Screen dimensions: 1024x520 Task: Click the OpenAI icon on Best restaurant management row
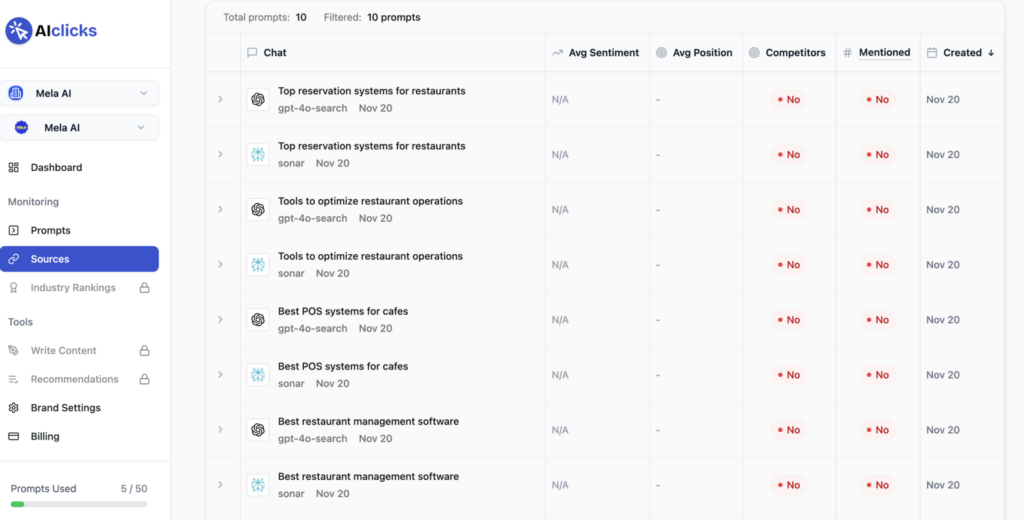(x=258, y=430)
